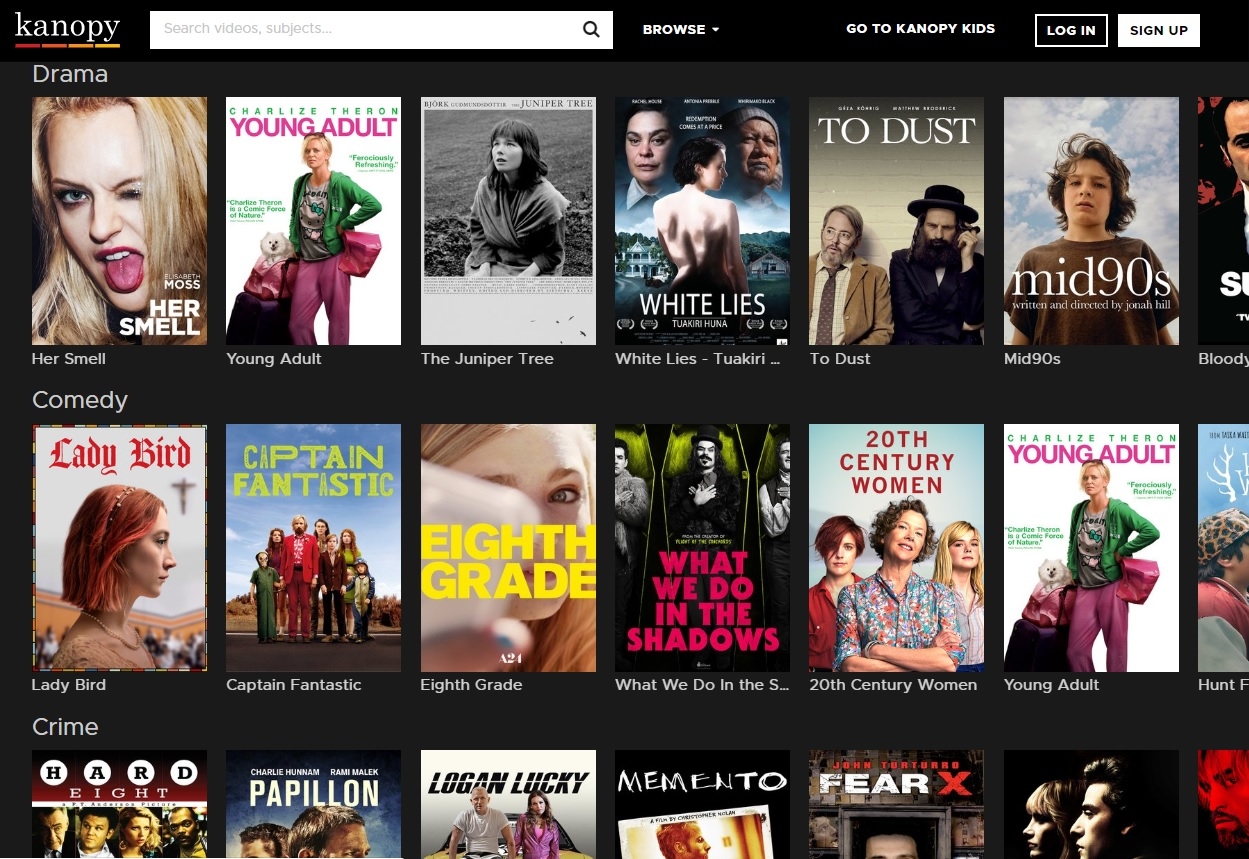Open the Memento movie poster

pos(702,805)
